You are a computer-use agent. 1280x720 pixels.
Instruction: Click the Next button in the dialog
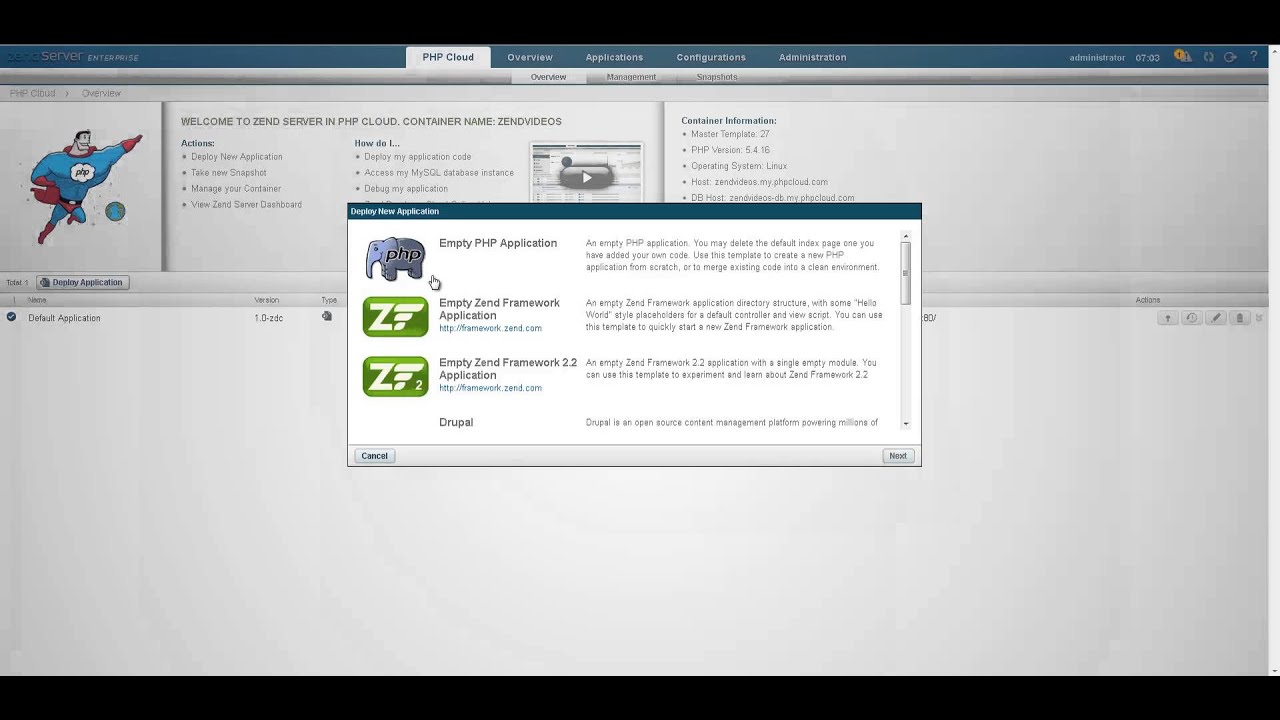point(898,456)
